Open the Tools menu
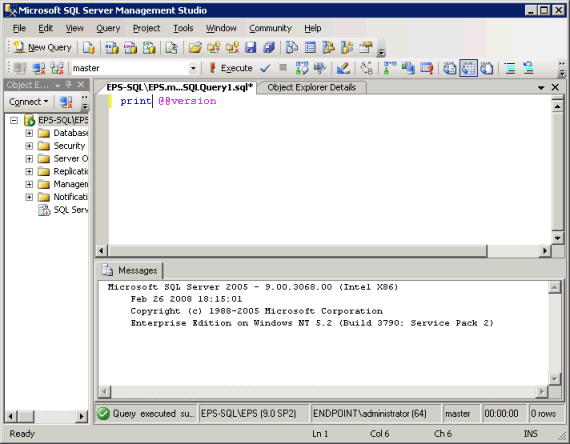The width and height of the screenshot is (570, 444). 183,28
